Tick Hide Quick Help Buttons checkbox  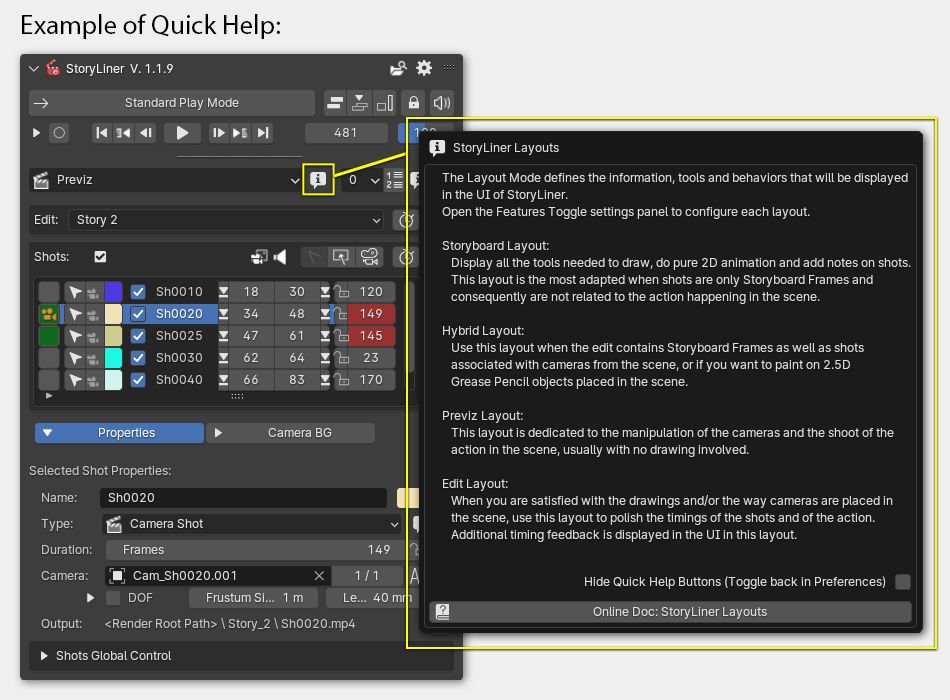click(x=903, y=582)
